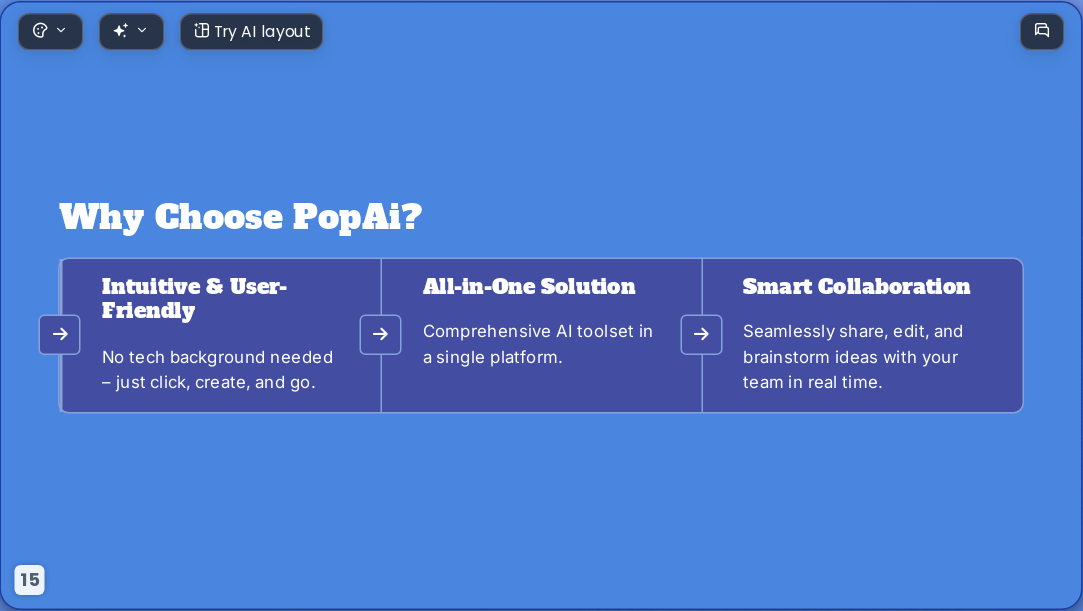This screenshot has height=611, width=1083.
Task: Click the text No tech background needed
Action: [x=218, y=357]
